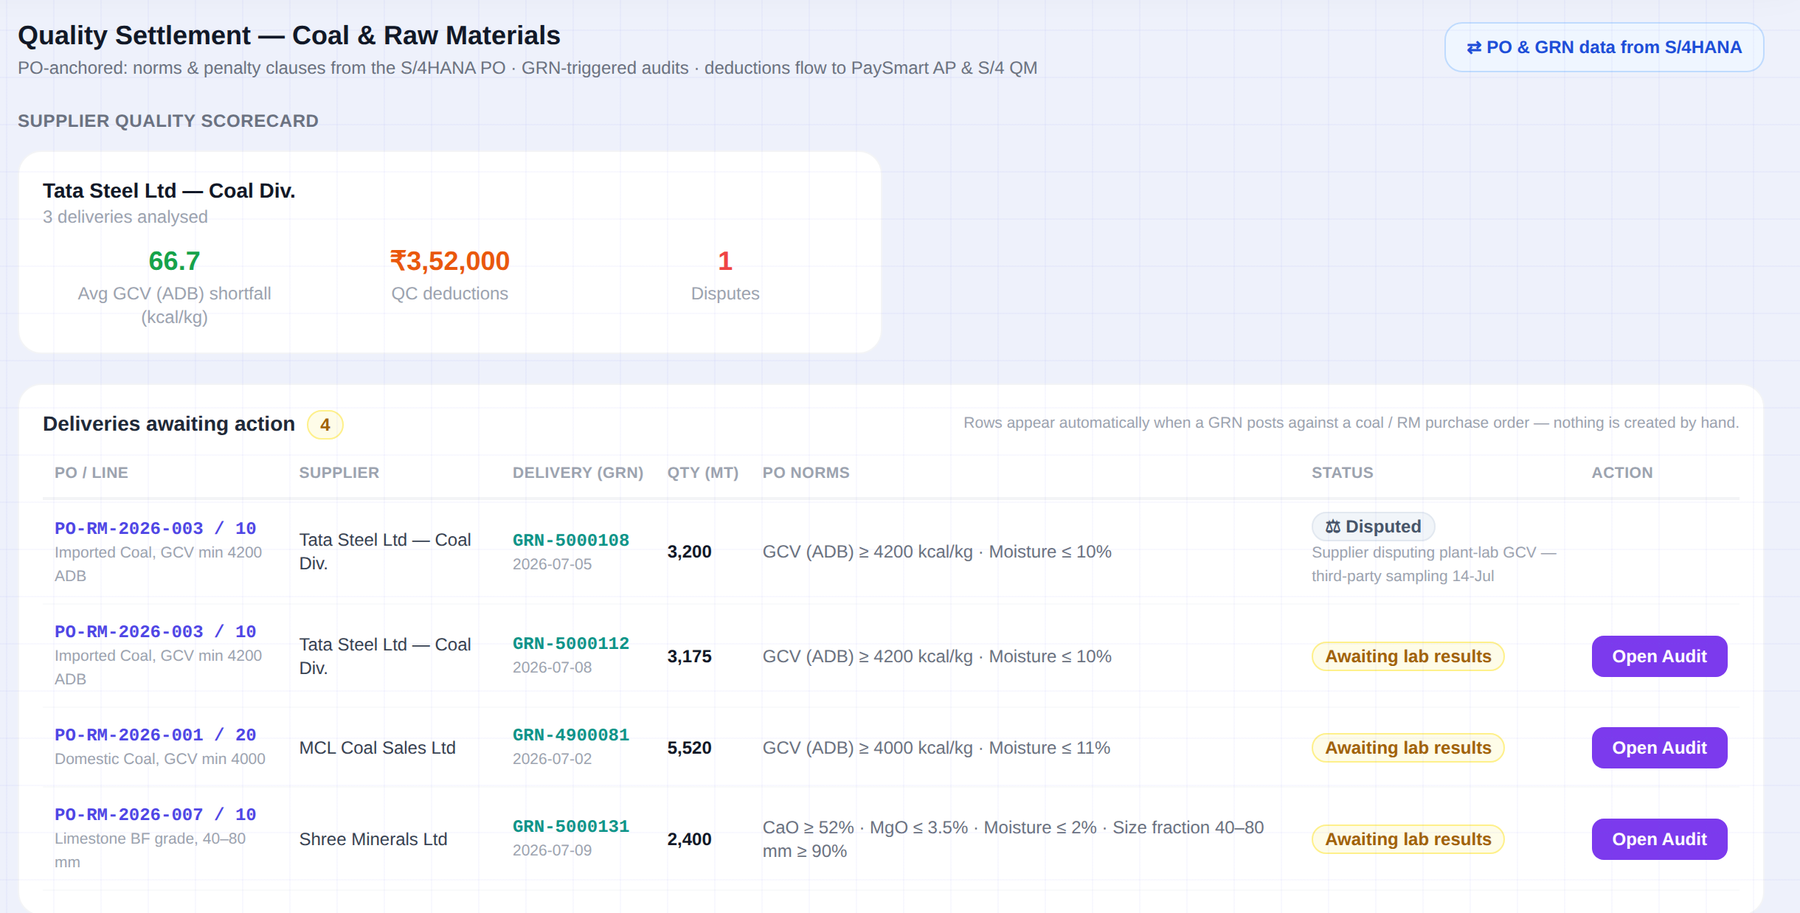Click Awaiting lab results badge for GRN-5000112
The height and width of the screenshot is (913, 1800).
click(1408, 656)
